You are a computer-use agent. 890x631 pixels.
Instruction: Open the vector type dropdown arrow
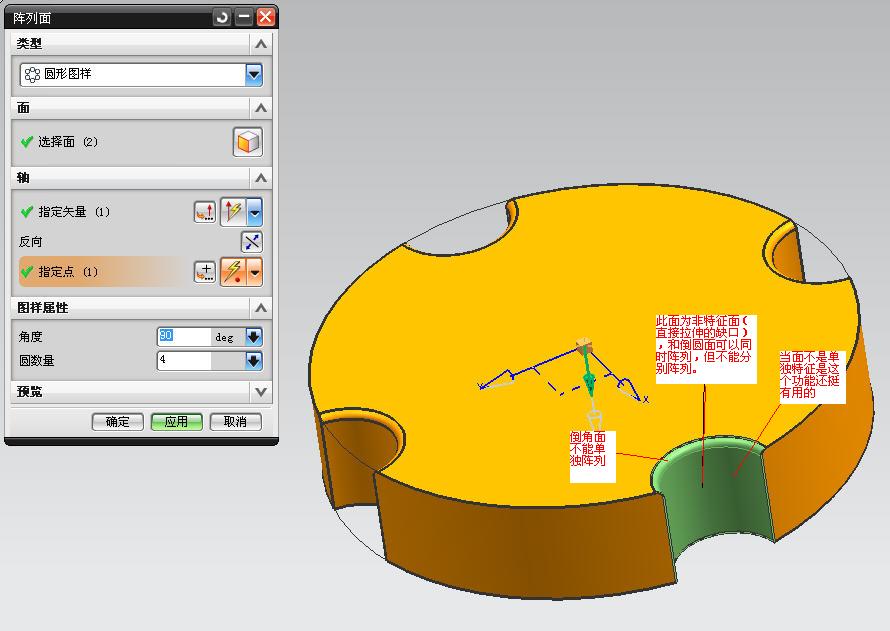[255, 212]
